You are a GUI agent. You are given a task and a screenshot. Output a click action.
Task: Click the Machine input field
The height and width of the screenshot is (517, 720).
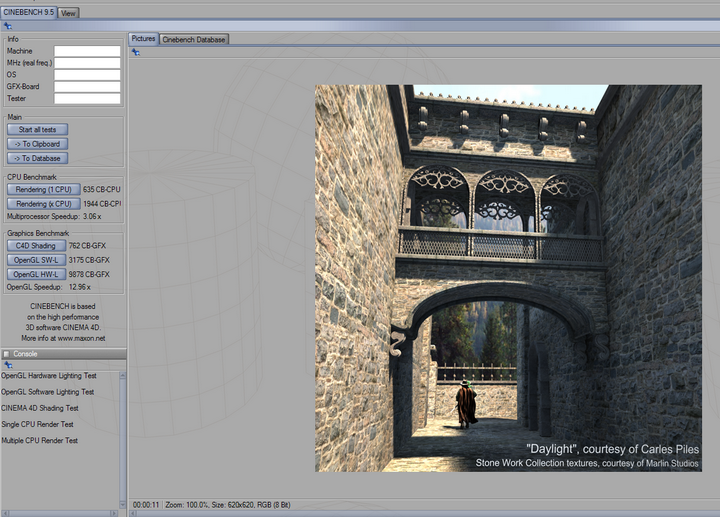[x=87, y=51]
